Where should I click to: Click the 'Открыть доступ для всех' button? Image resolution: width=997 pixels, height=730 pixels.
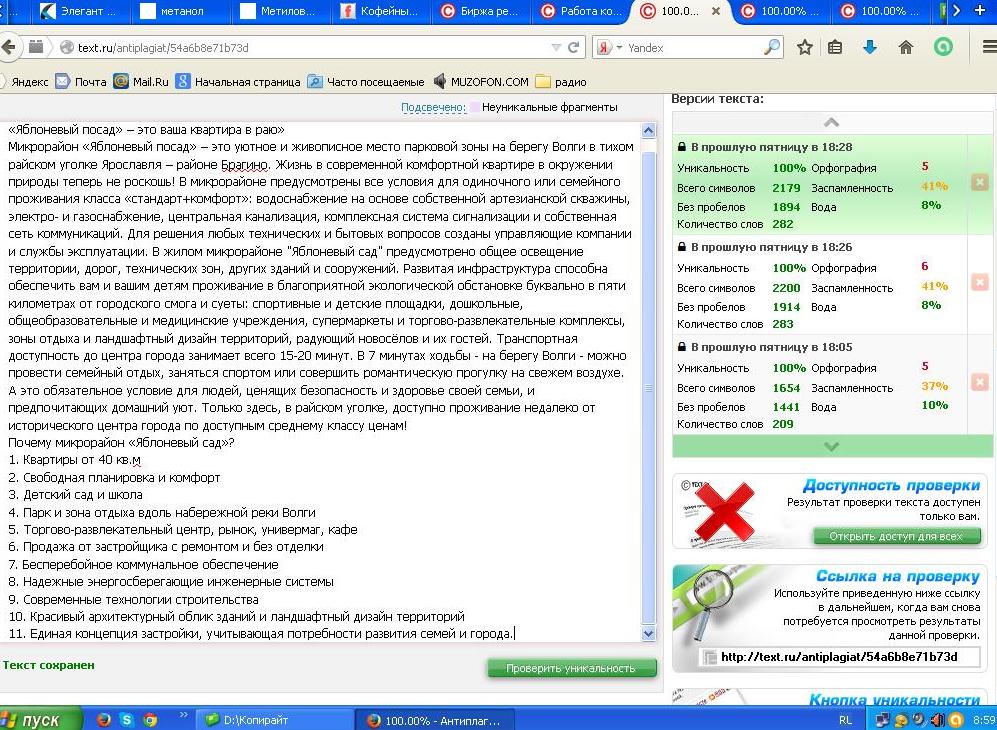coord(895,537)
